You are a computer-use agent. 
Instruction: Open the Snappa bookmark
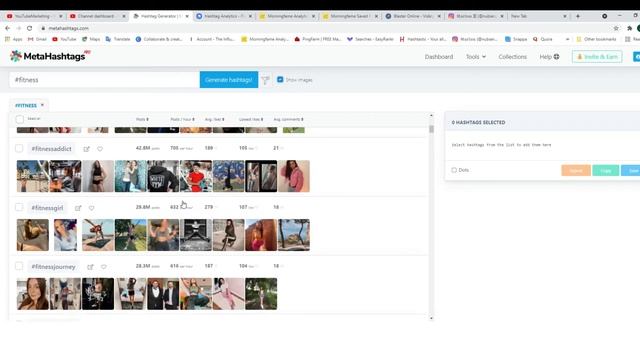pos(516,39)
